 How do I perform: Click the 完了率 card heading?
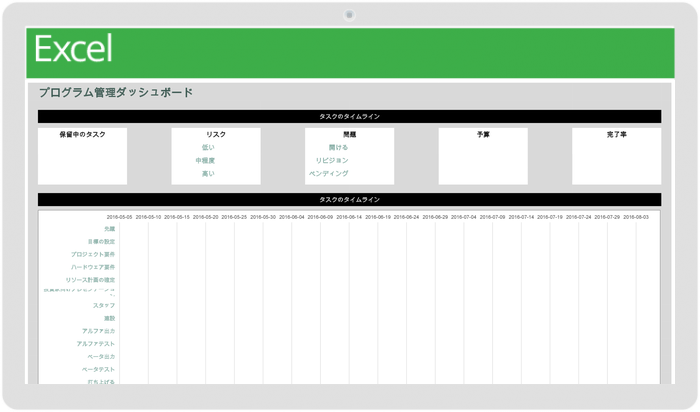(x=617, y=134)
